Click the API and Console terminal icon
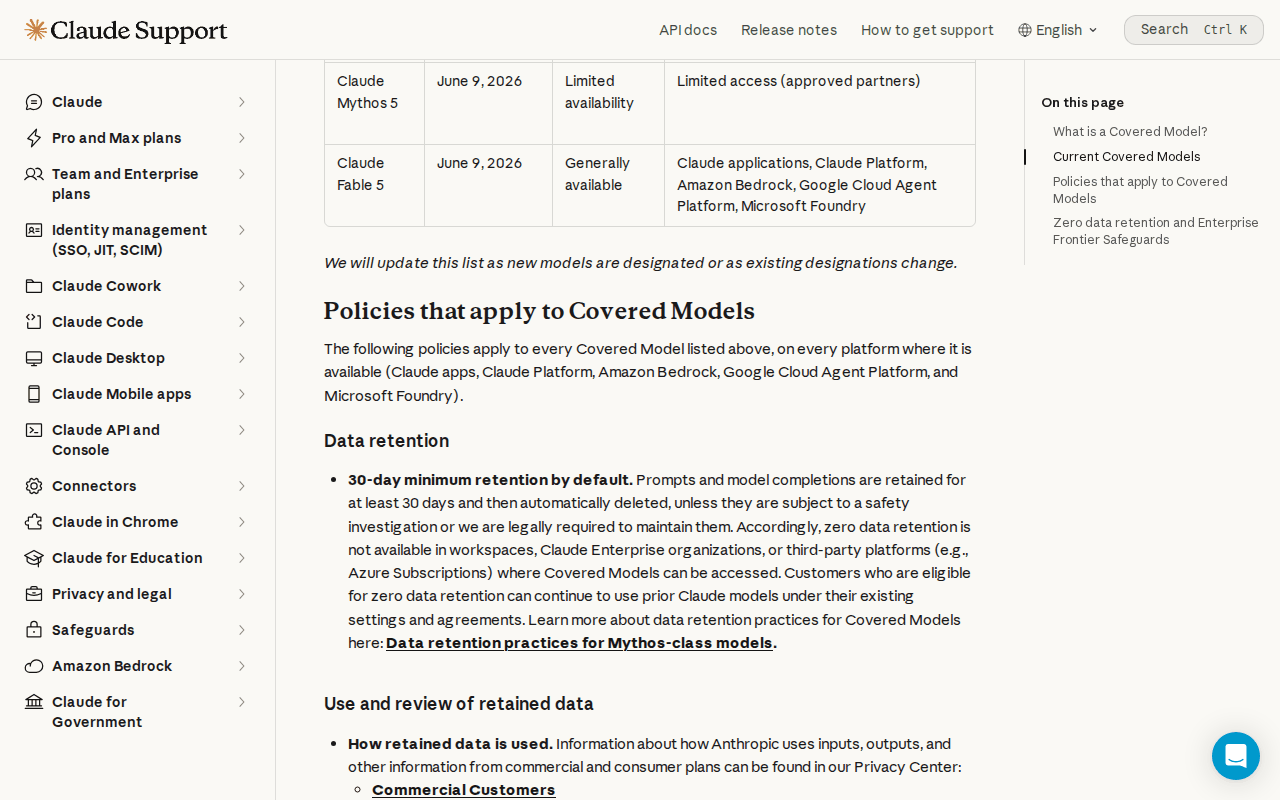Viewport: 1280px width, 800px height. (34, 430)
